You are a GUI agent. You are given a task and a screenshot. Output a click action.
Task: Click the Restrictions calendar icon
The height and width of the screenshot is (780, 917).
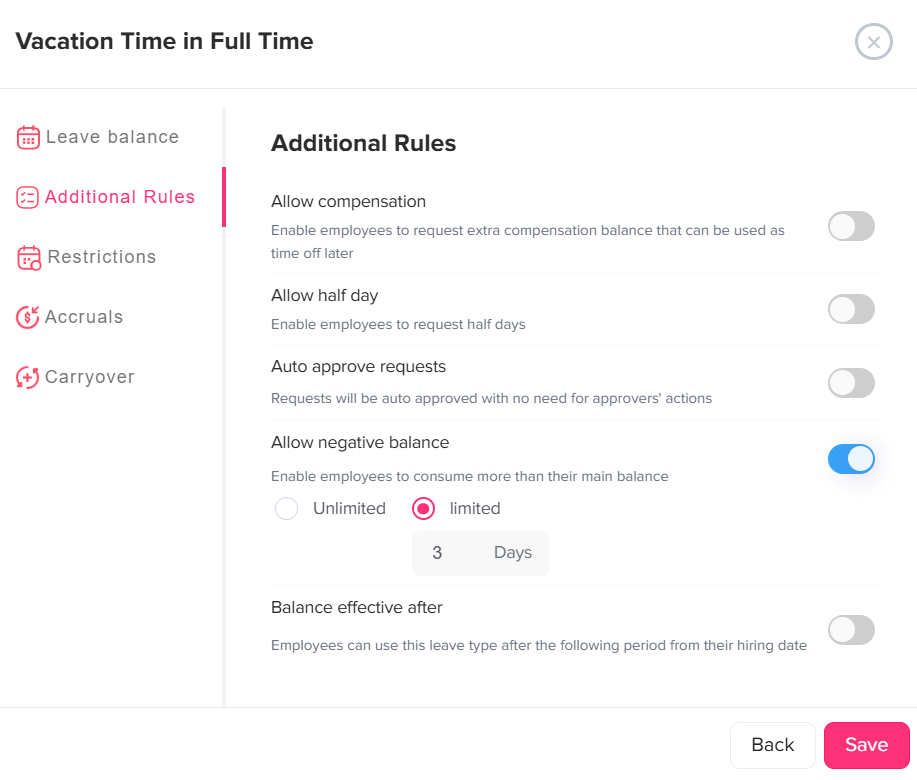click(29, 258)
